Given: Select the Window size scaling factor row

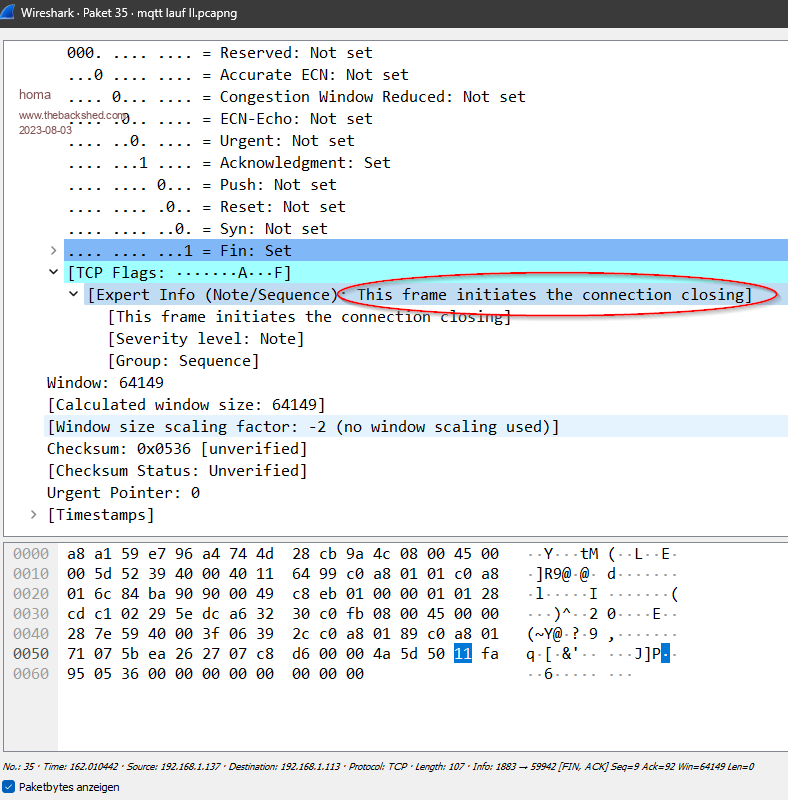Looking at the screenshot, I should 302,427.
